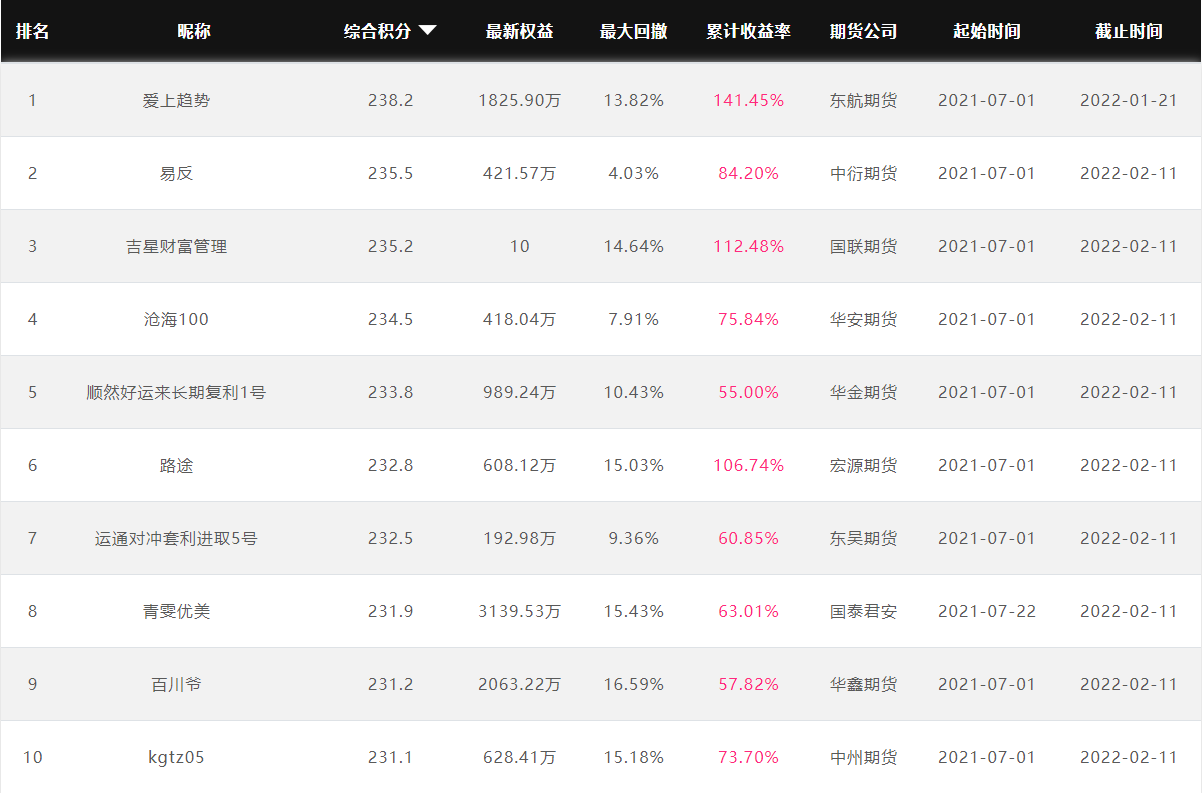This screenshot has width=1202, height=793.
Task: Select the cumulative return 141.45%
Action: coord(748,100)
